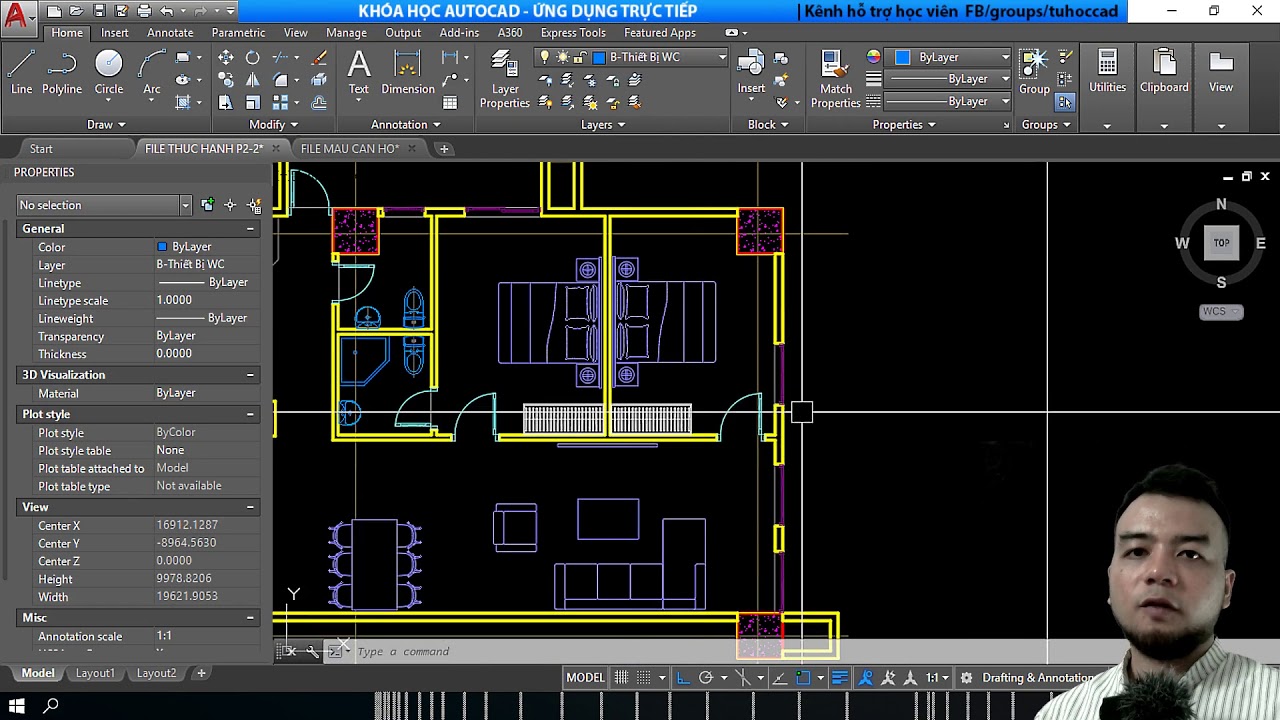Collapse the General properties section
This screenshot has height=720, width=1280.
(250, 229)
